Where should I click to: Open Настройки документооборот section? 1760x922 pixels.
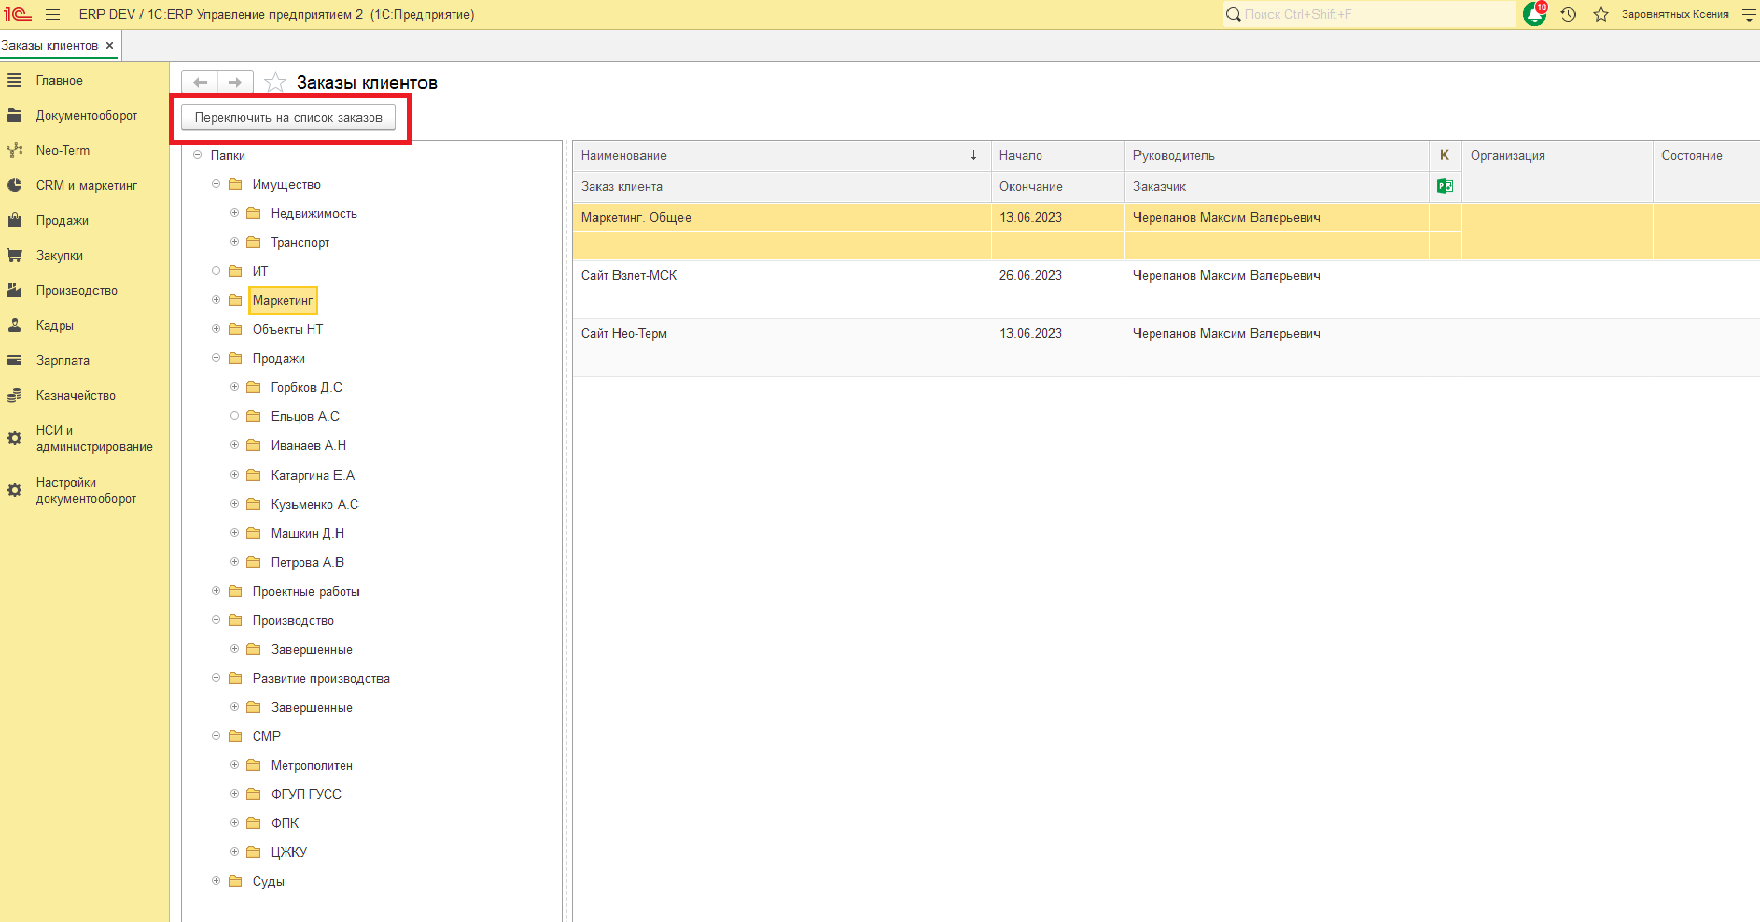tap(85, 490)
